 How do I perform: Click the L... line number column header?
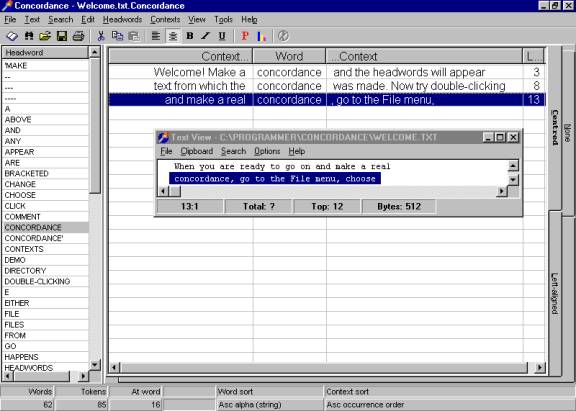[533, 56]
